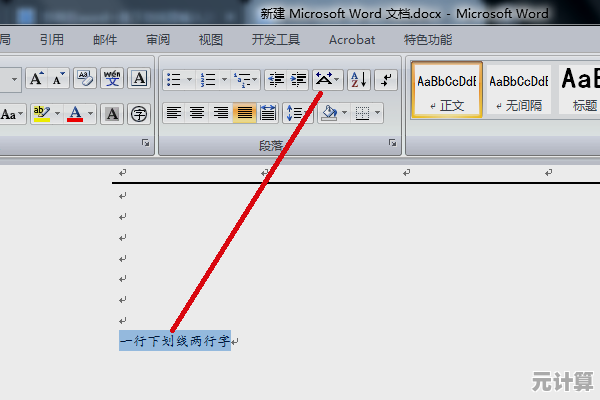
Task: Open the Paragraph dialog launcher
Action: click(x=392, y=143)
